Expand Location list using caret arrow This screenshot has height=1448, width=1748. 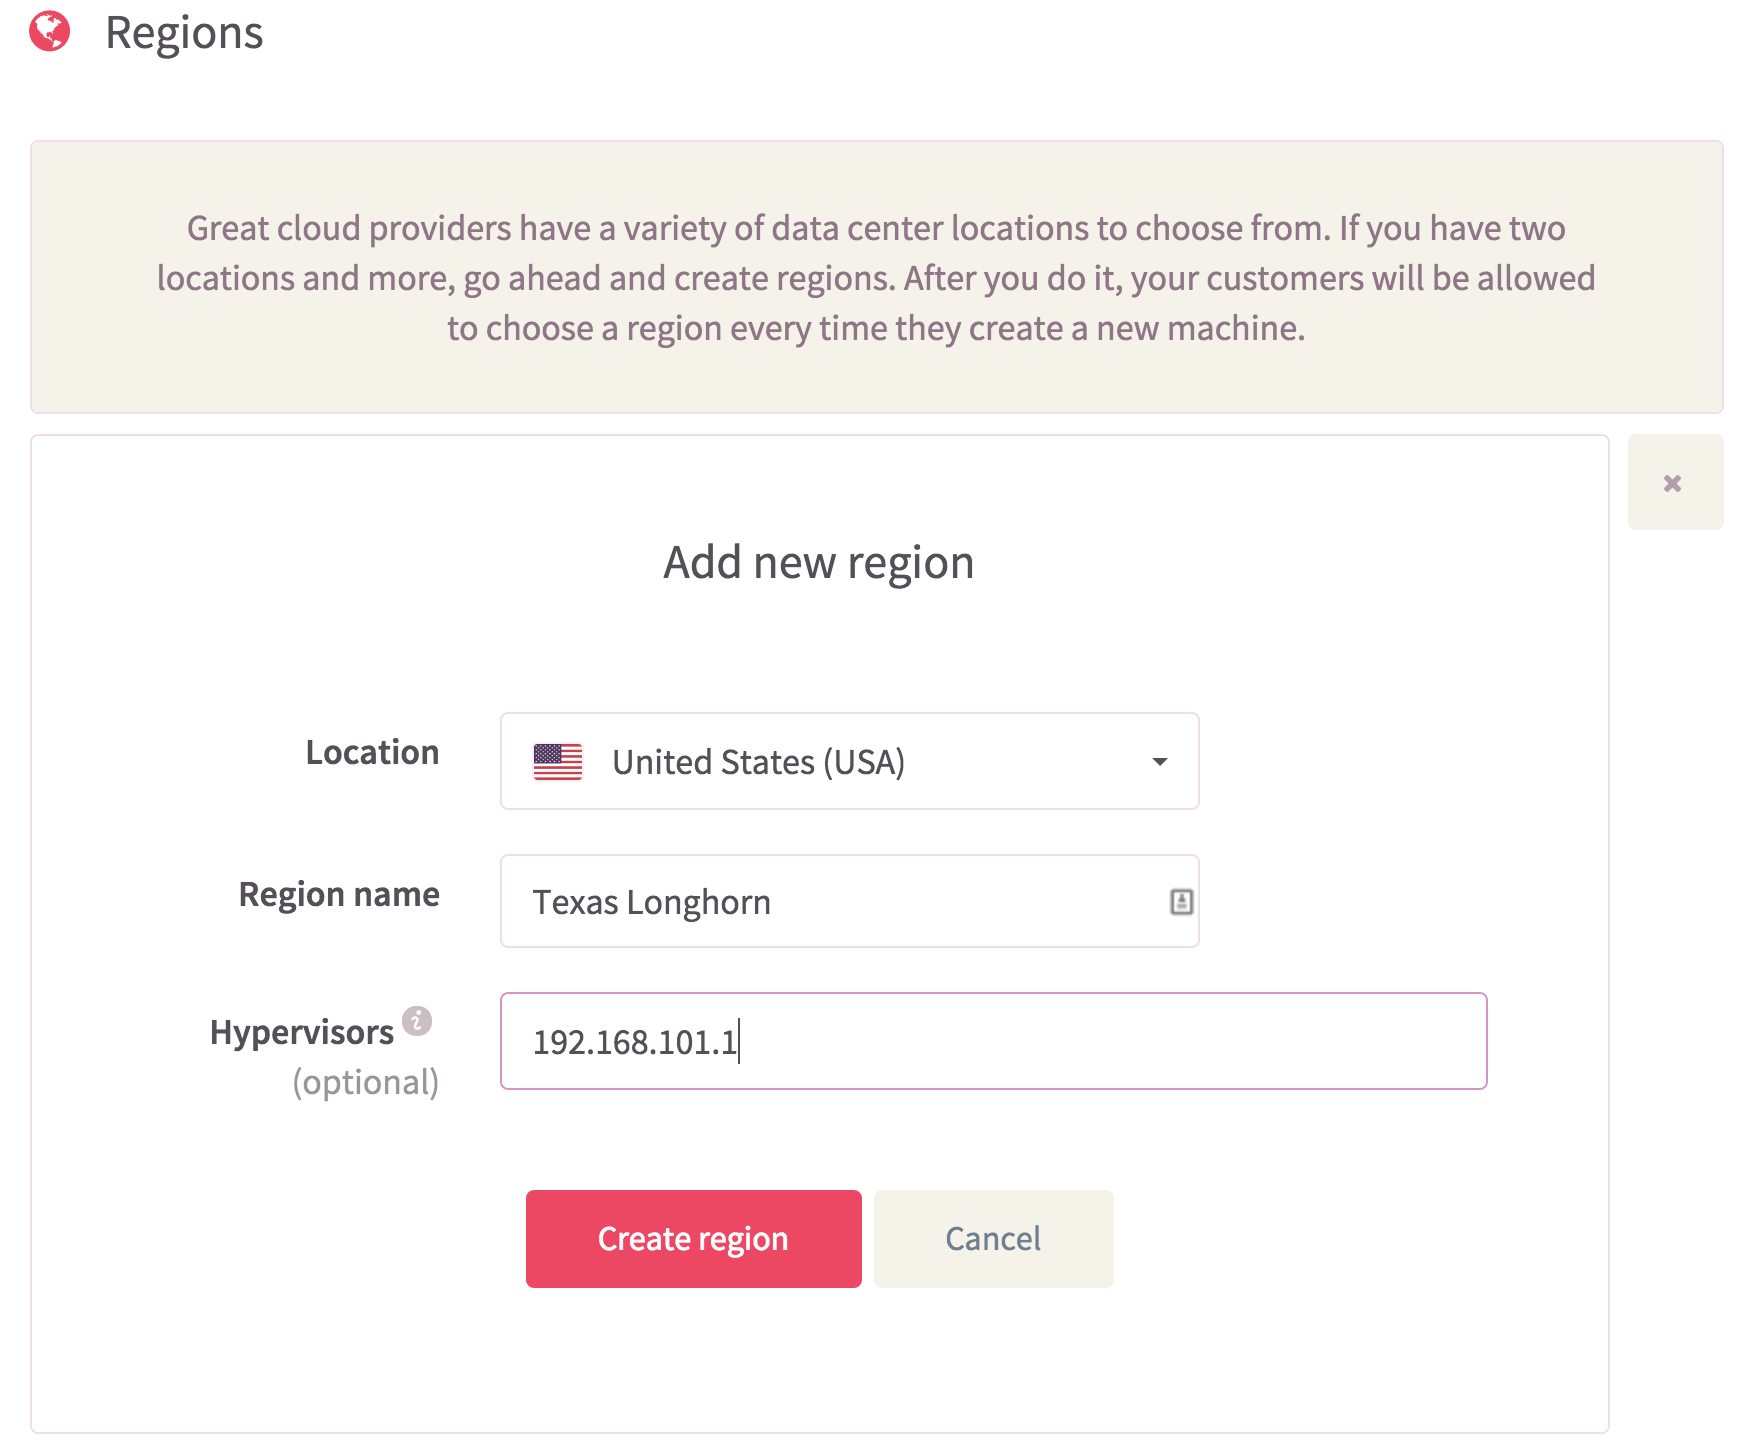[1160, 762]
